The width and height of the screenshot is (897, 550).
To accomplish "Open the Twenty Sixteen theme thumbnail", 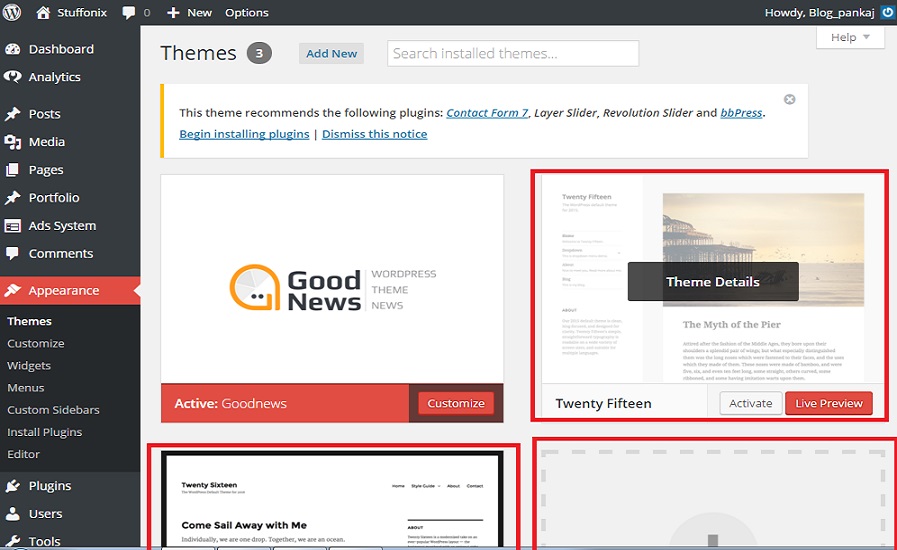I will click(x=332, y=499).
